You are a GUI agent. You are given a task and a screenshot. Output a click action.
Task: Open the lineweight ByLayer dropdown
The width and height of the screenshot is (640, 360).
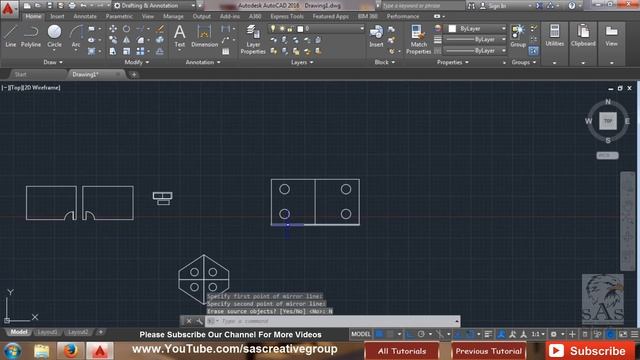[x=476, y=40]
